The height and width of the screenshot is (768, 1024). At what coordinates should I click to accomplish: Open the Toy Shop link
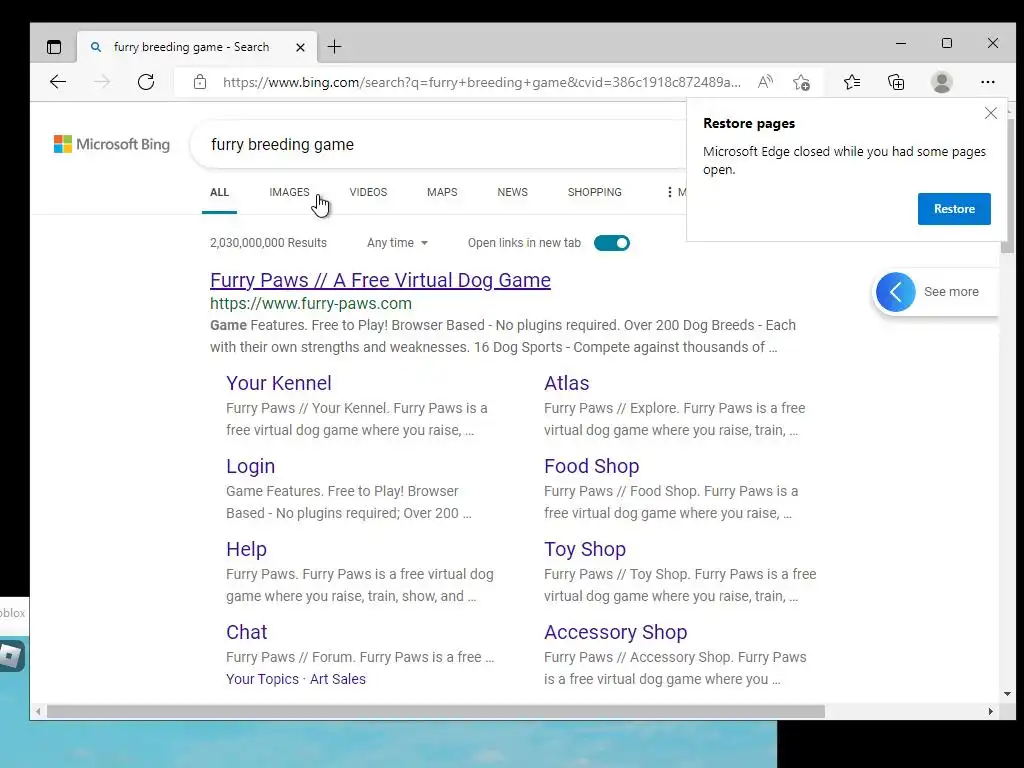pos(585,549)
